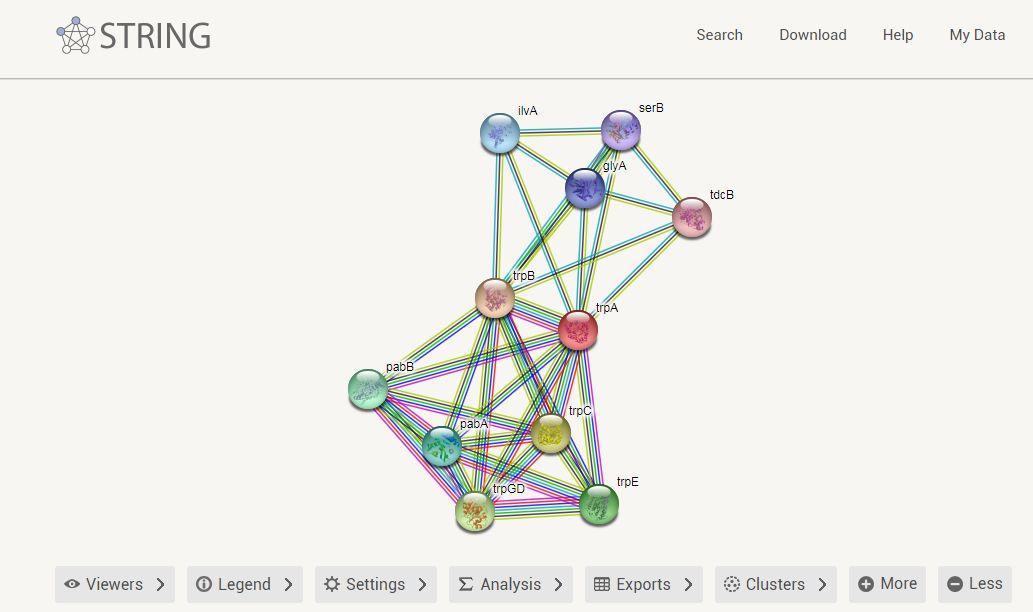Open the Search page

pyautogui.click(x=719, y=35)
